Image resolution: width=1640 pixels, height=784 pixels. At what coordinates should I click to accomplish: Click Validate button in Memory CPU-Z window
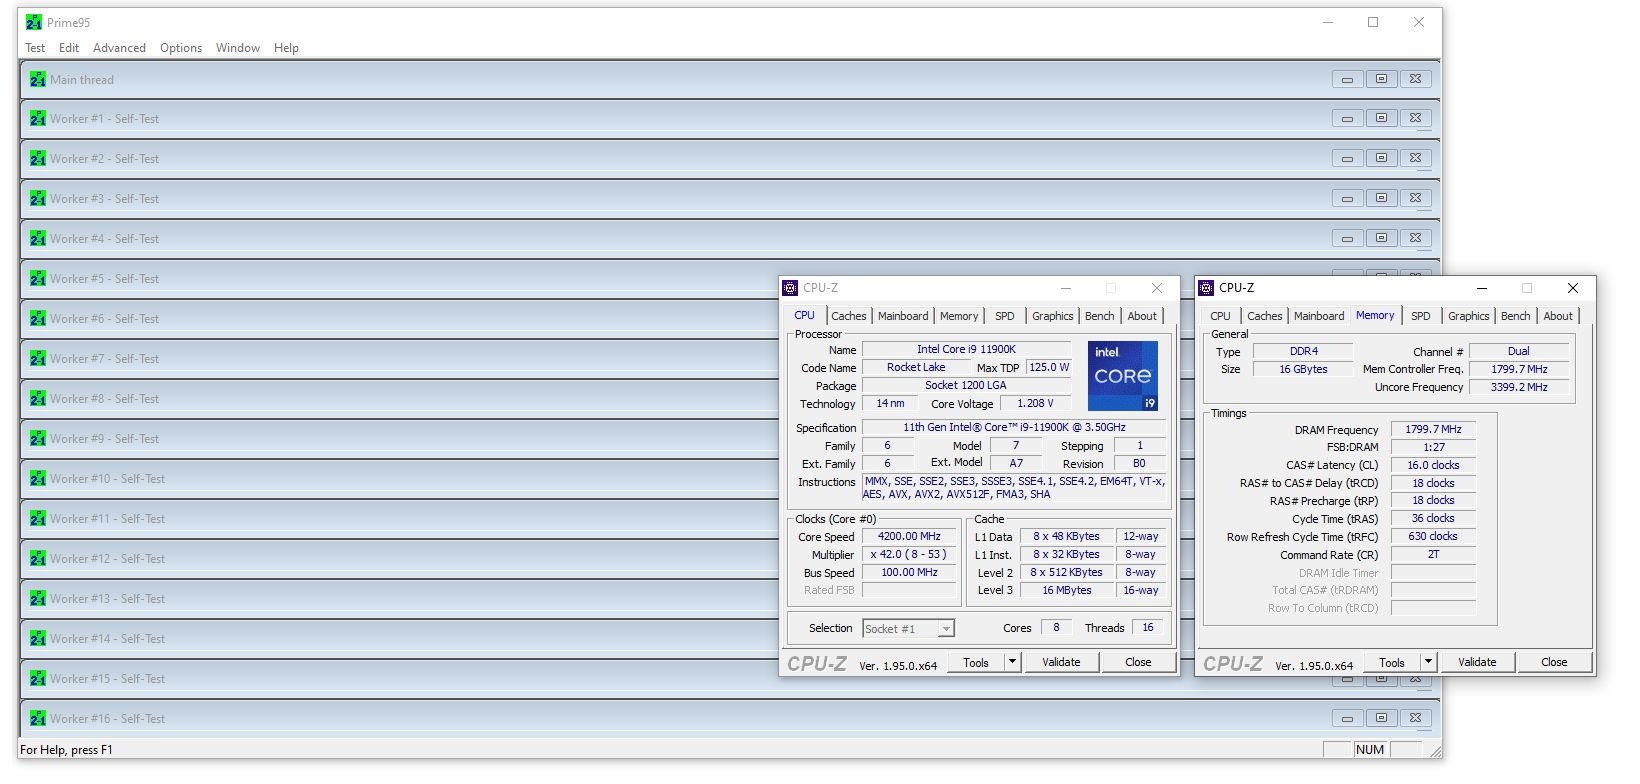coord(1477,662)
